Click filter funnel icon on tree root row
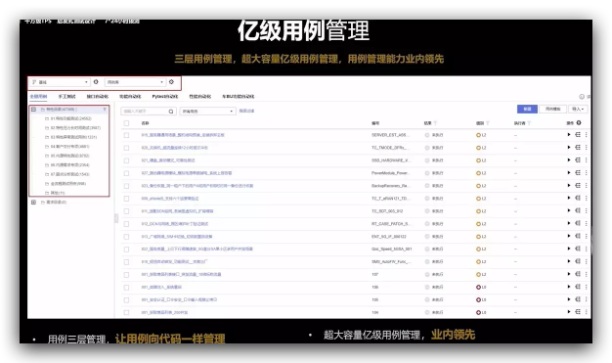The image size is (612, 363). click(x=105, y=109)
